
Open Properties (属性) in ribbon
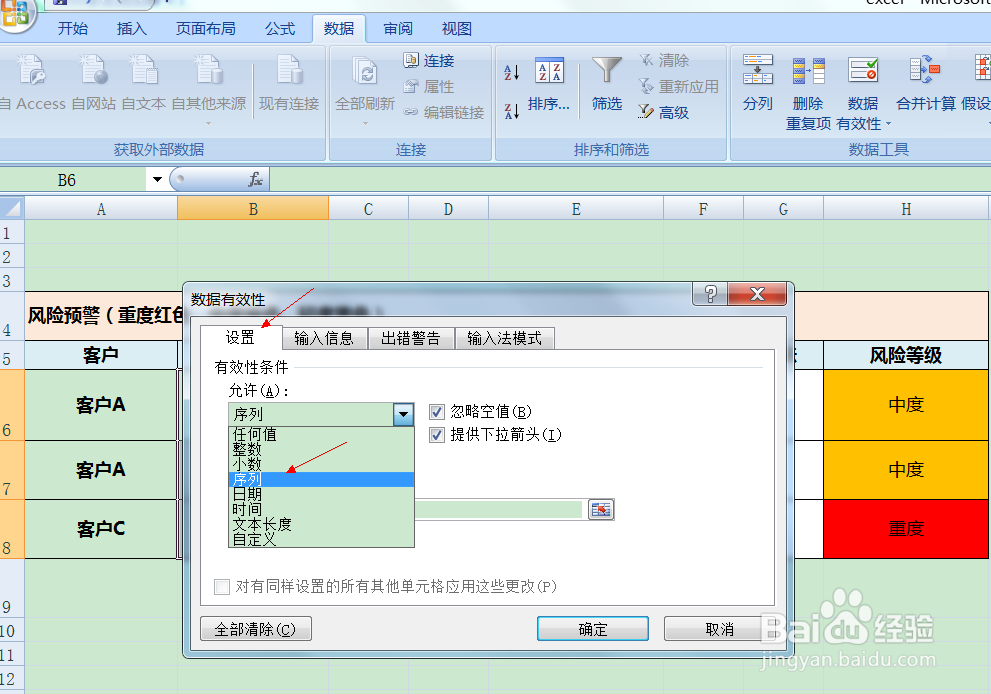click(429, 87)
